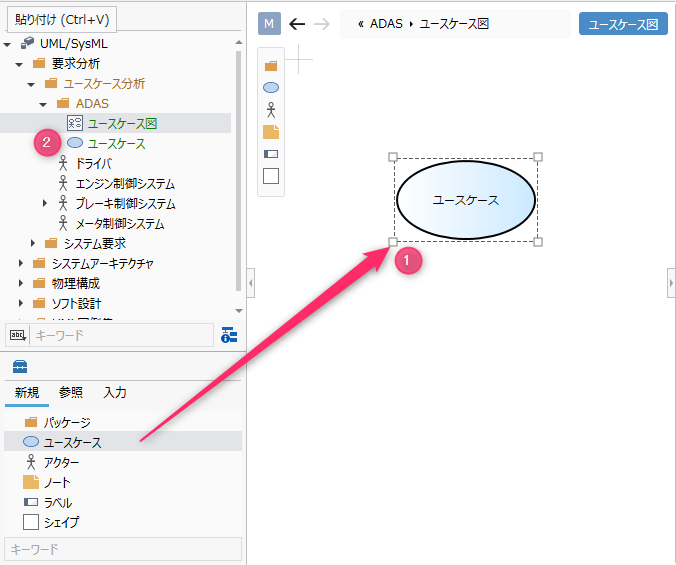The width and height of the screenshot is (676, 565).
Task: Click top-left resize handle of use case
Action: pos(393,157)
